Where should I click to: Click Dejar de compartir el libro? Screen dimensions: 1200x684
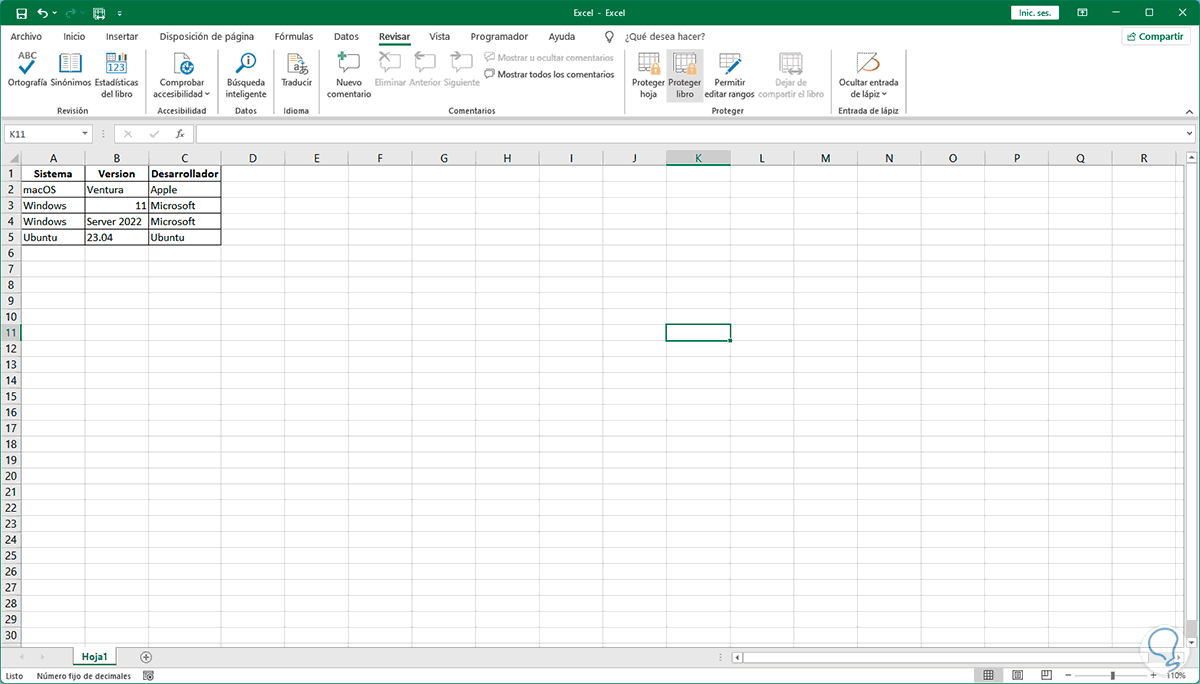(791, 75)
